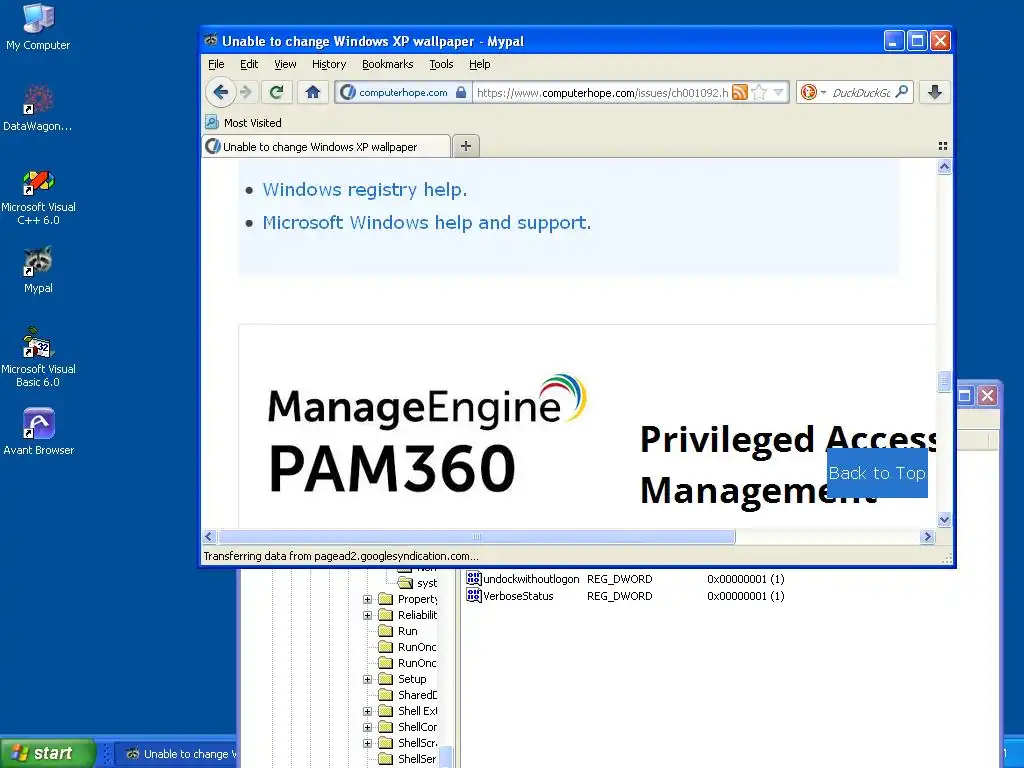The image size is (1024, 768).
Task: Click the Mypal raccoon icon in title bar
Action: (210, 40)
